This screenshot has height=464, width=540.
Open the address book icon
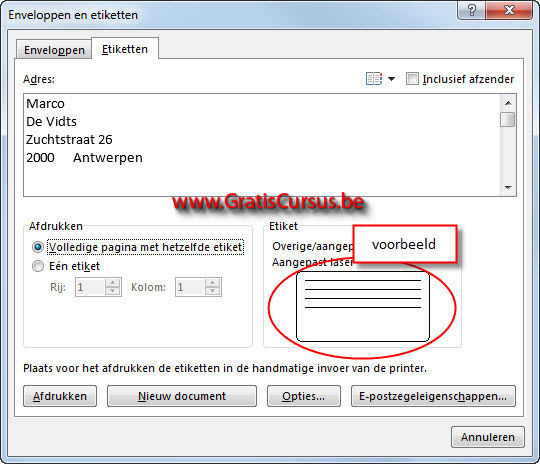(x=374, y=79)
